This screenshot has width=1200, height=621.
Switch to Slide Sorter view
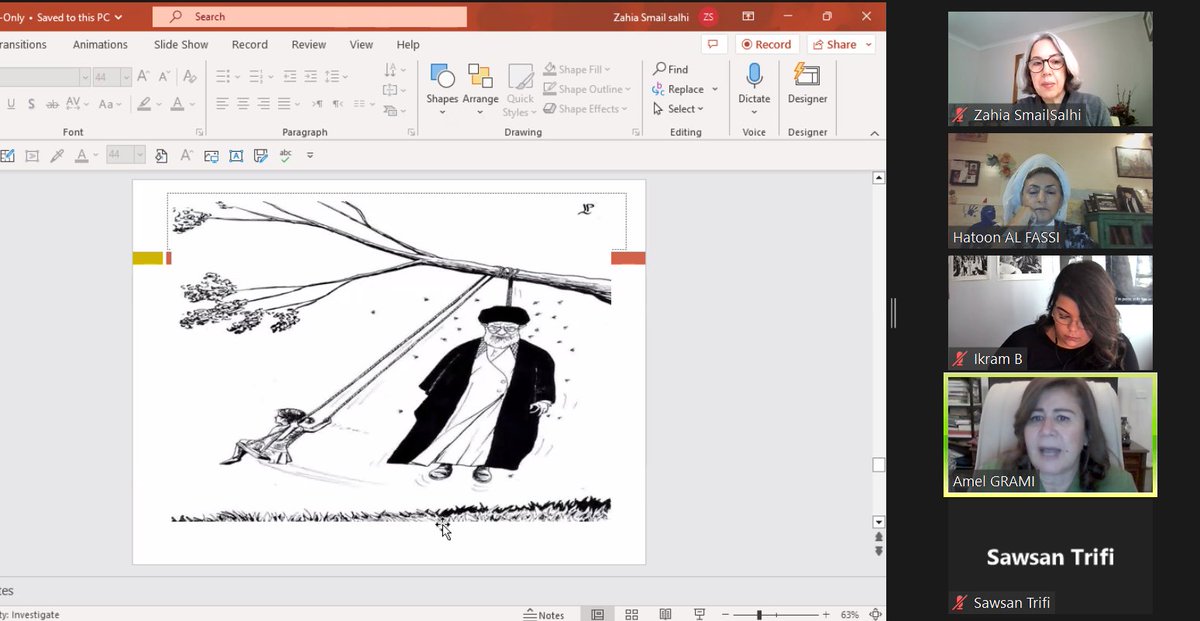click(x=632, y=614)
